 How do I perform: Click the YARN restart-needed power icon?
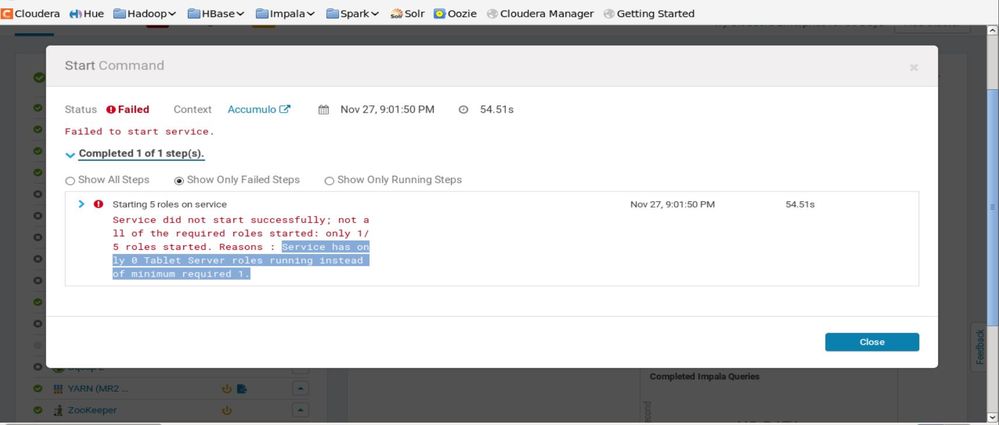point(226,389)
